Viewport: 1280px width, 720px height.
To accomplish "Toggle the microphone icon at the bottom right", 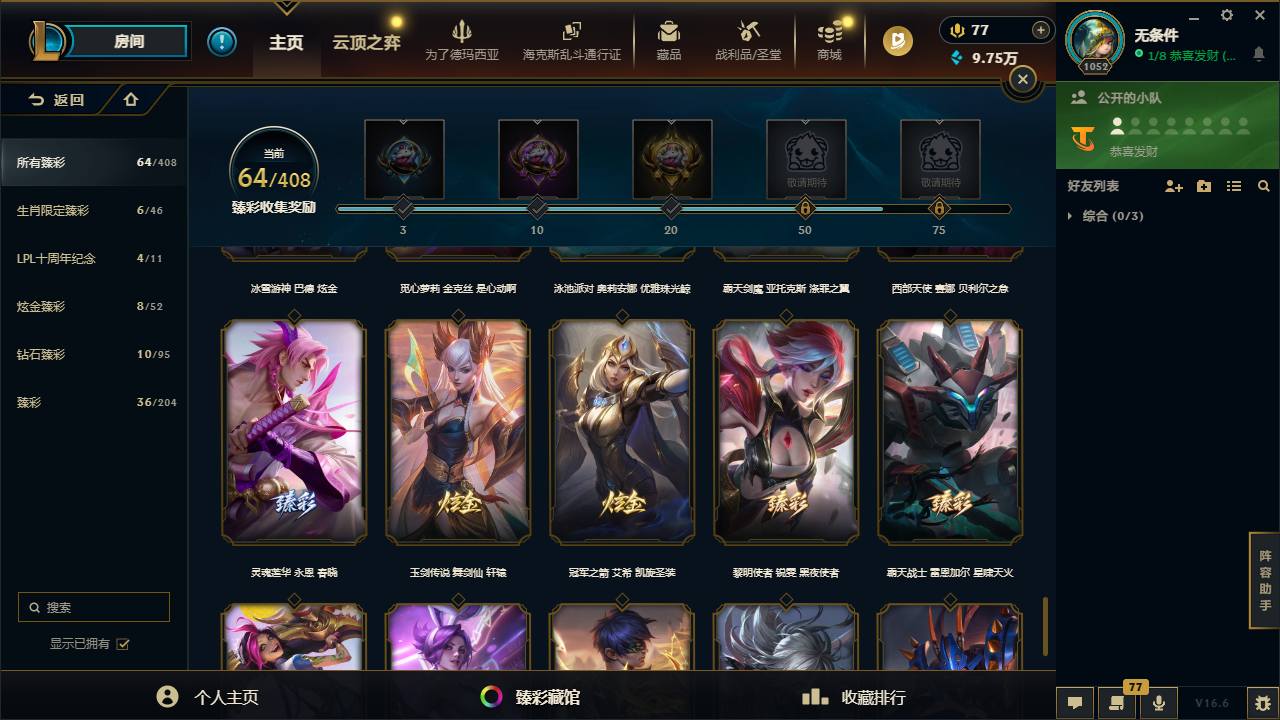I will 1159,703.
